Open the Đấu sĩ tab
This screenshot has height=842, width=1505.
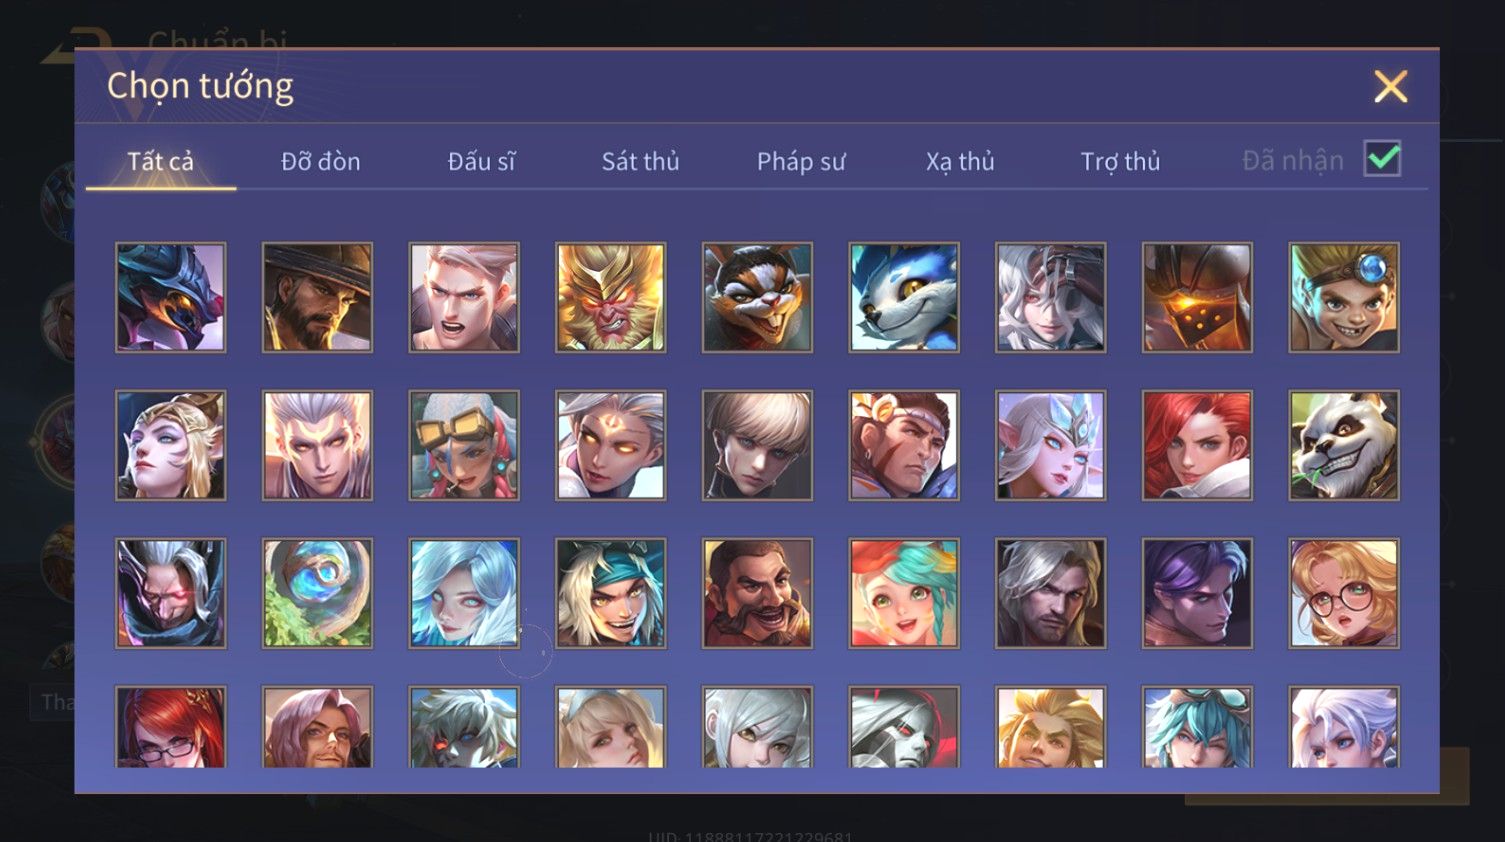[481, 161]
